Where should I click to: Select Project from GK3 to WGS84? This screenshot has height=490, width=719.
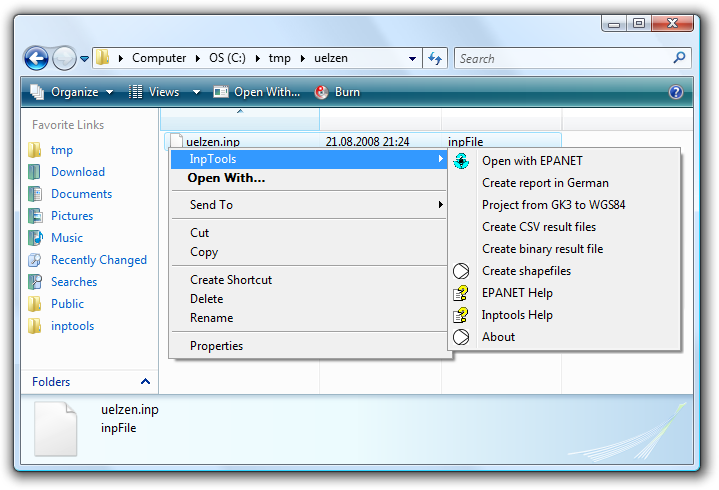564,205
